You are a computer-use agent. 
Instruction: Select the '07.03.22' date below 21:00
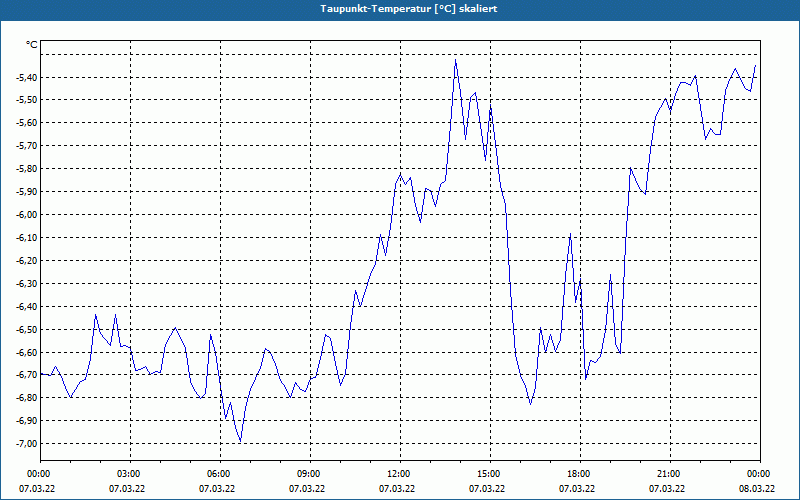coord(666,489)
